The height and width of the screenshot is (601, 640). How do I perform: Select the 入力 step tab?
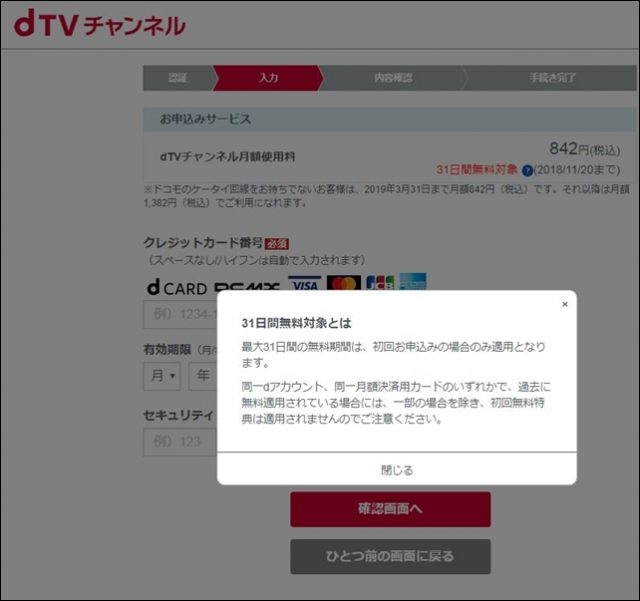pyautogui.click(x=268, y=78)
